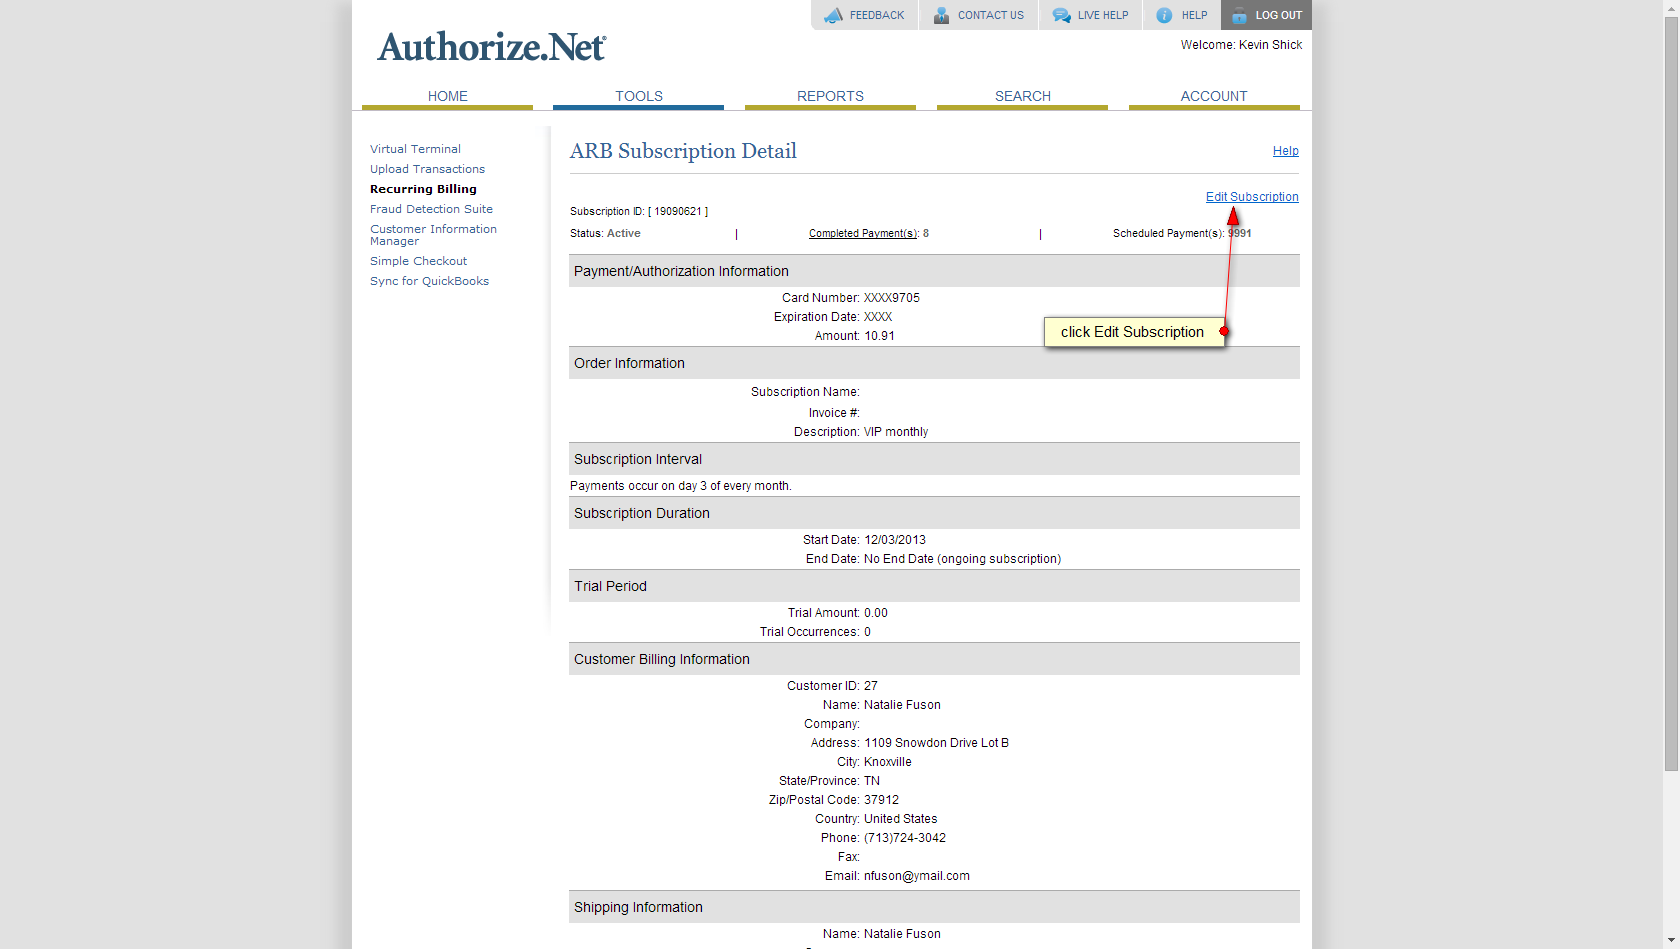Screen dimensions: 1680x949
Task: Open the Help link beside the page title
Action: [x=1286, y=151]
